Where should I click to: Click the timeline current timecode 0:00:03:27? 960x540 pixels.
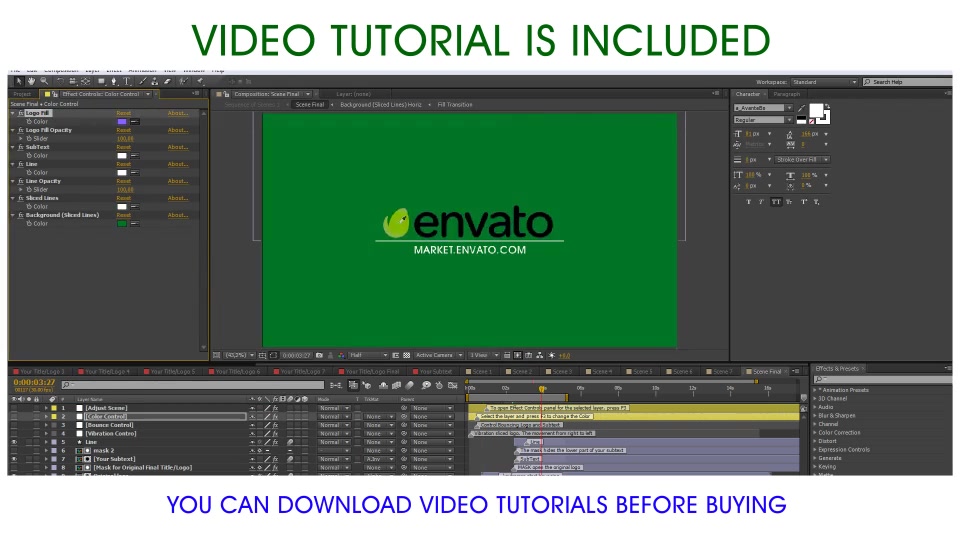click(x=34, y=382)
